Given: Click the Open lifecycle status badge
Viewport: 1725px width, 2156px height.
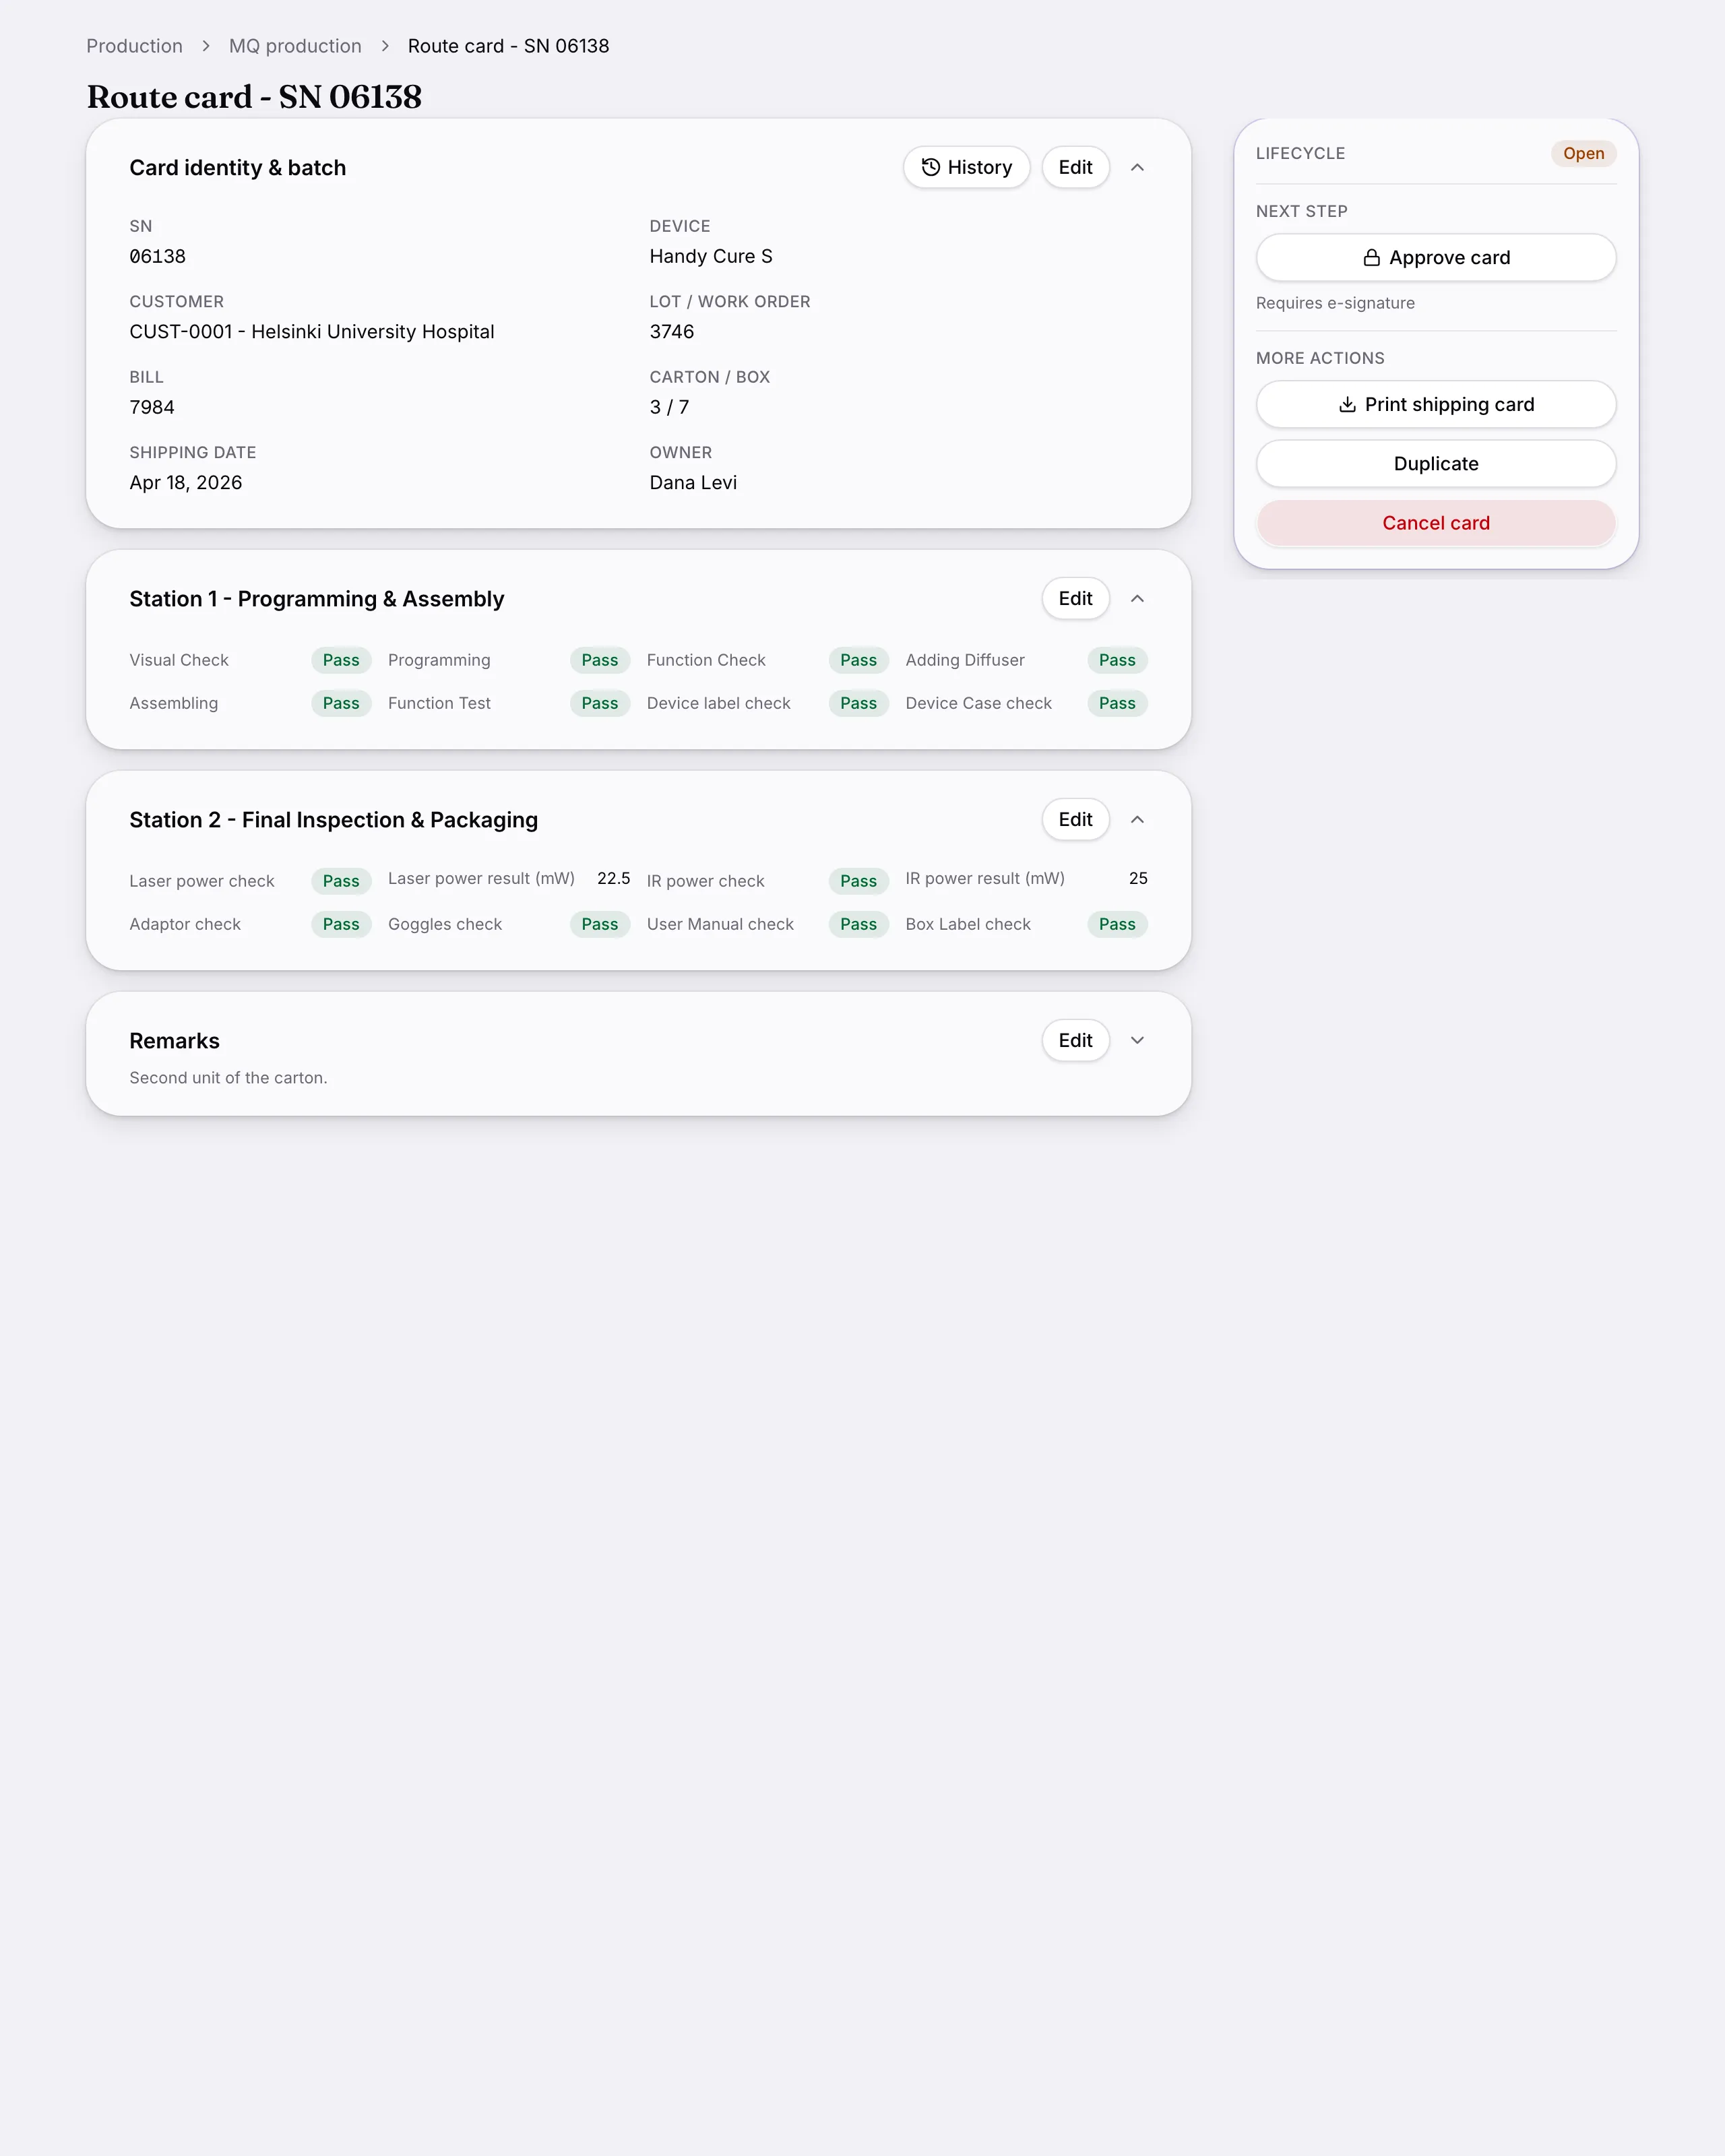Looking at the screenshot, I should pos(1583,153).
